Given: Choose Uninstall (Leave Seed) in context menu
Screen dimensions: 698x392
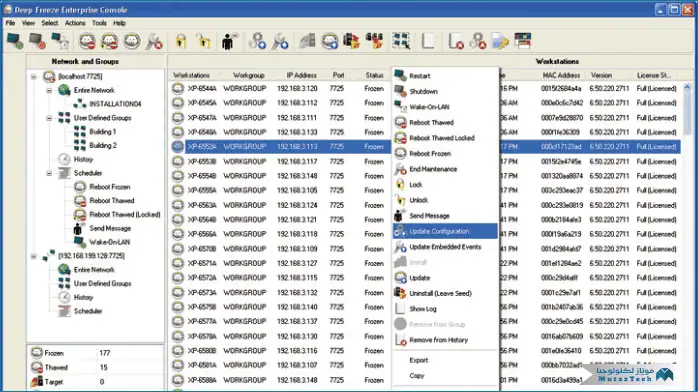Looking at the screenshot, I should click(445, 293).
